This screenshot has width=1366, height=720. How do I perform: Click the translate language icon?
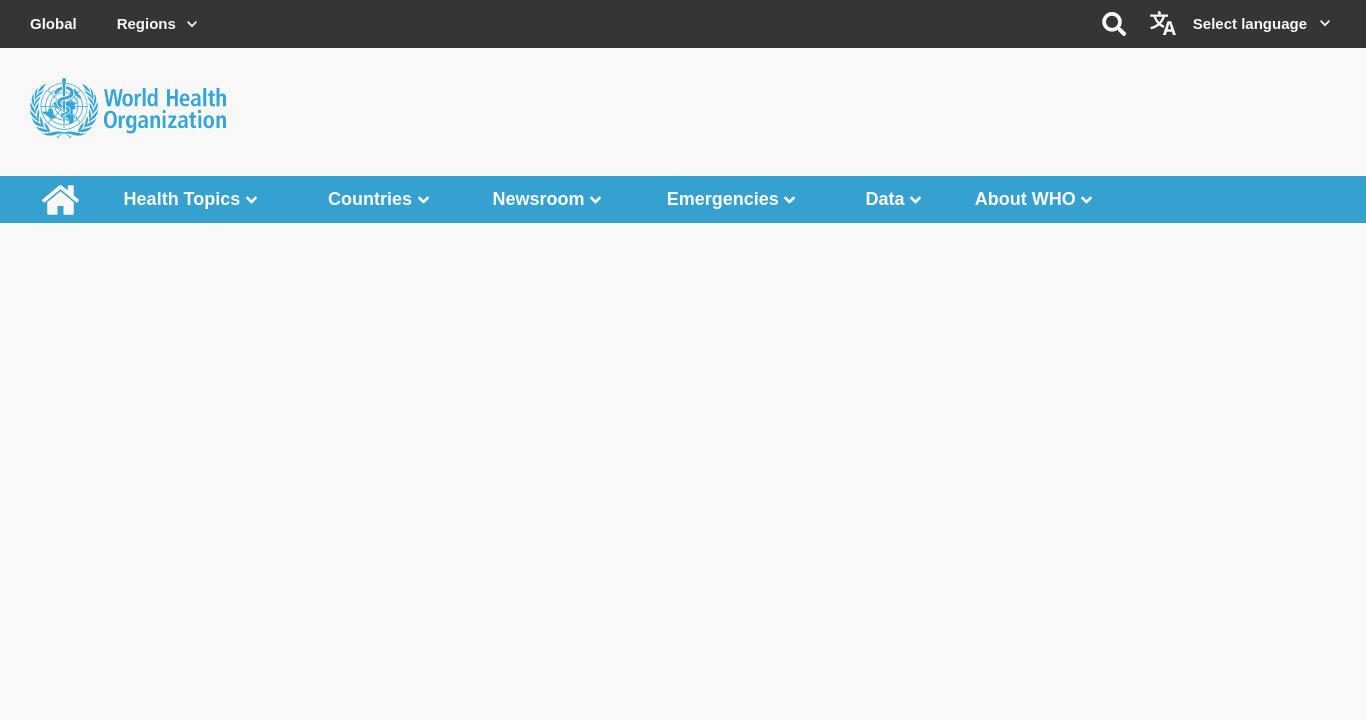(1163, 23)
